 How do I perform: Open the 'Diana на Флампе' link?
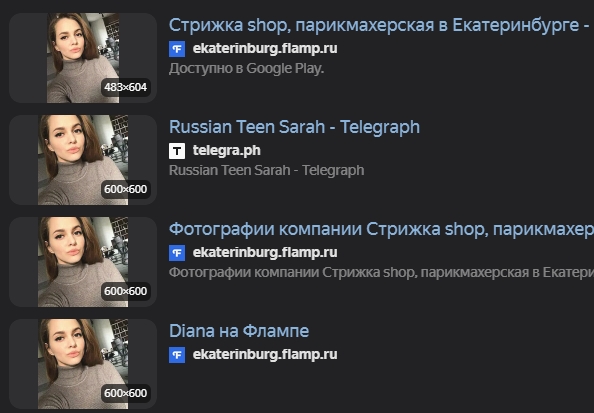[239, 331]
